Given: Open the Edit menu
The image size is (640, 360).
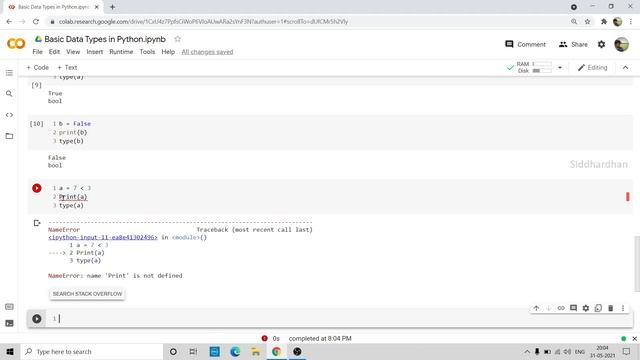Looking at the screenshot, I should click(54, 52).
